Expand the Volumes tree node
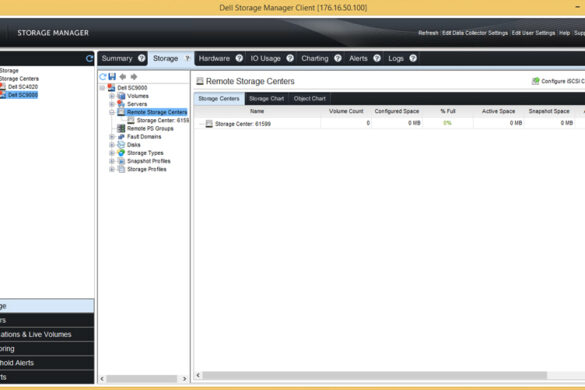This screenshot has height=390, width=585. tap(112, 96)
